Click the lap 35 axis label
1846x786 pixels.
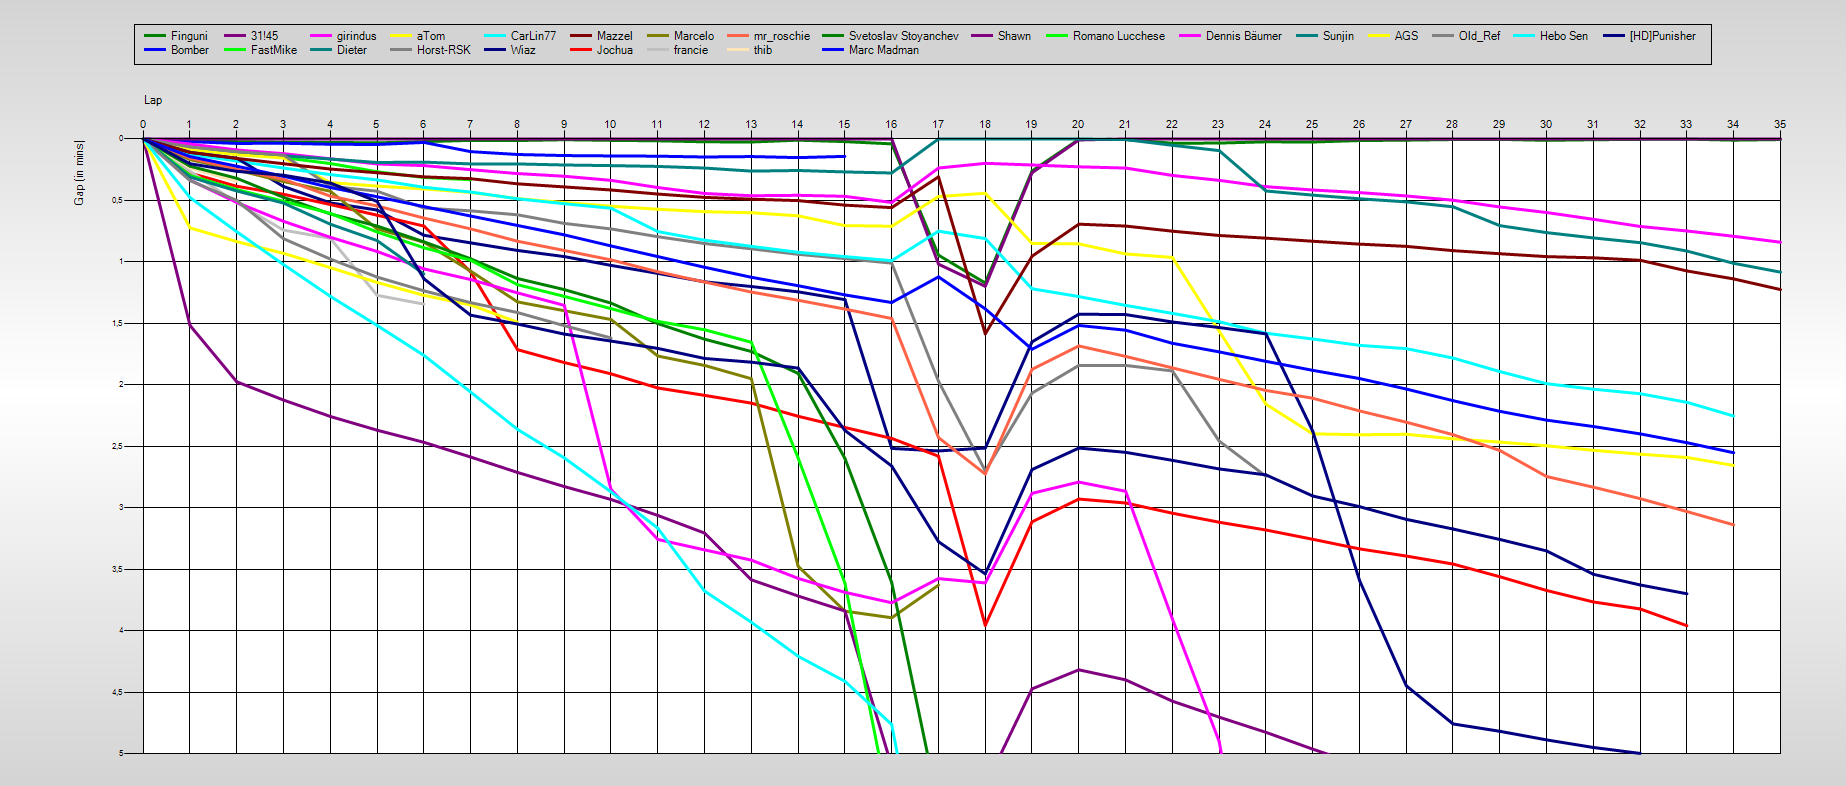point(1779,125)
